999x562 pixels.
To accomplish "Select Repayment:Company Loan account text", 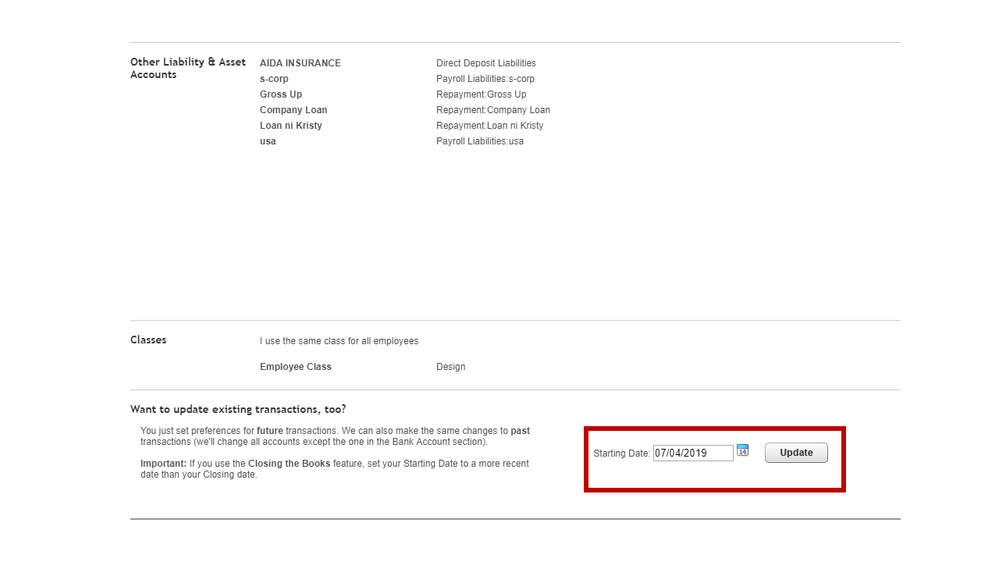I will 493,110.
